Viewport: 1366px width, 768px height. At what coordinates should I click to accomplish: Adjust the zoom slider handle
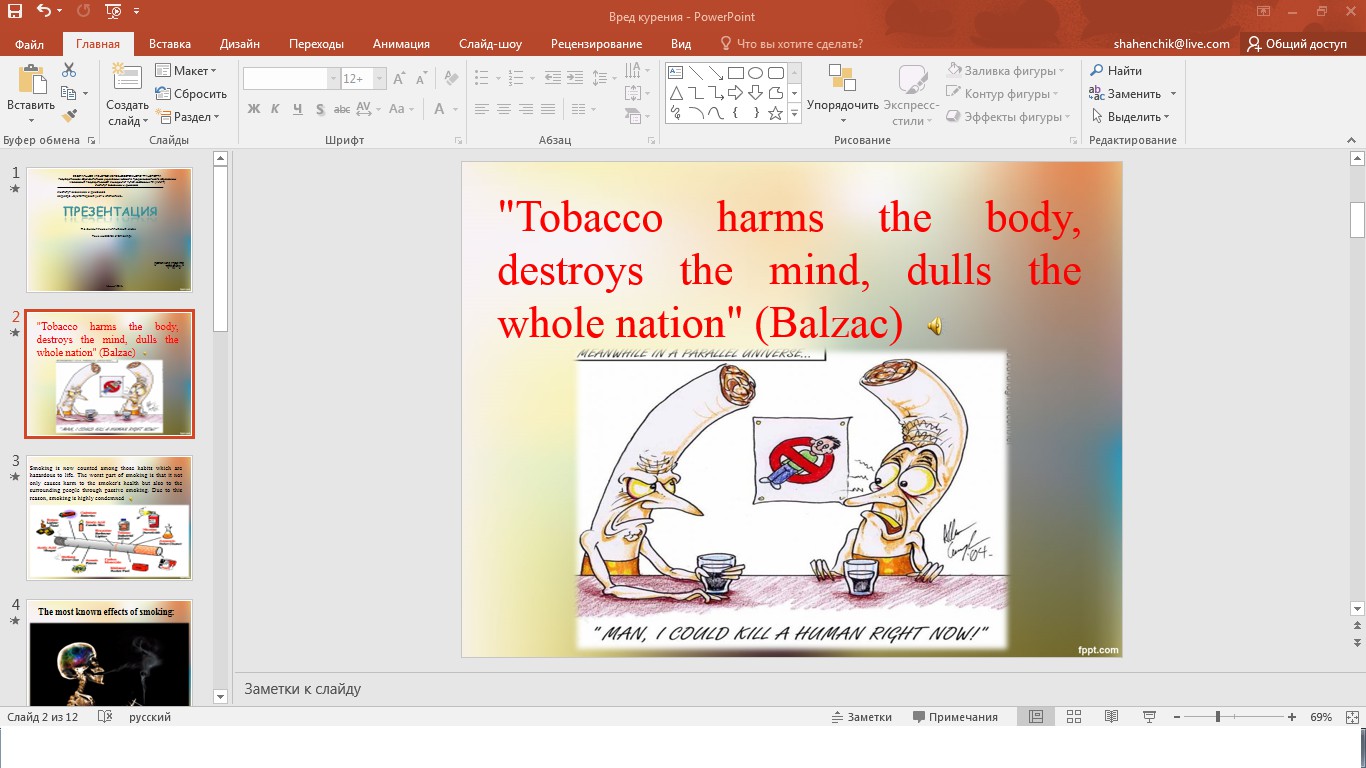[x=1217, y=717]
